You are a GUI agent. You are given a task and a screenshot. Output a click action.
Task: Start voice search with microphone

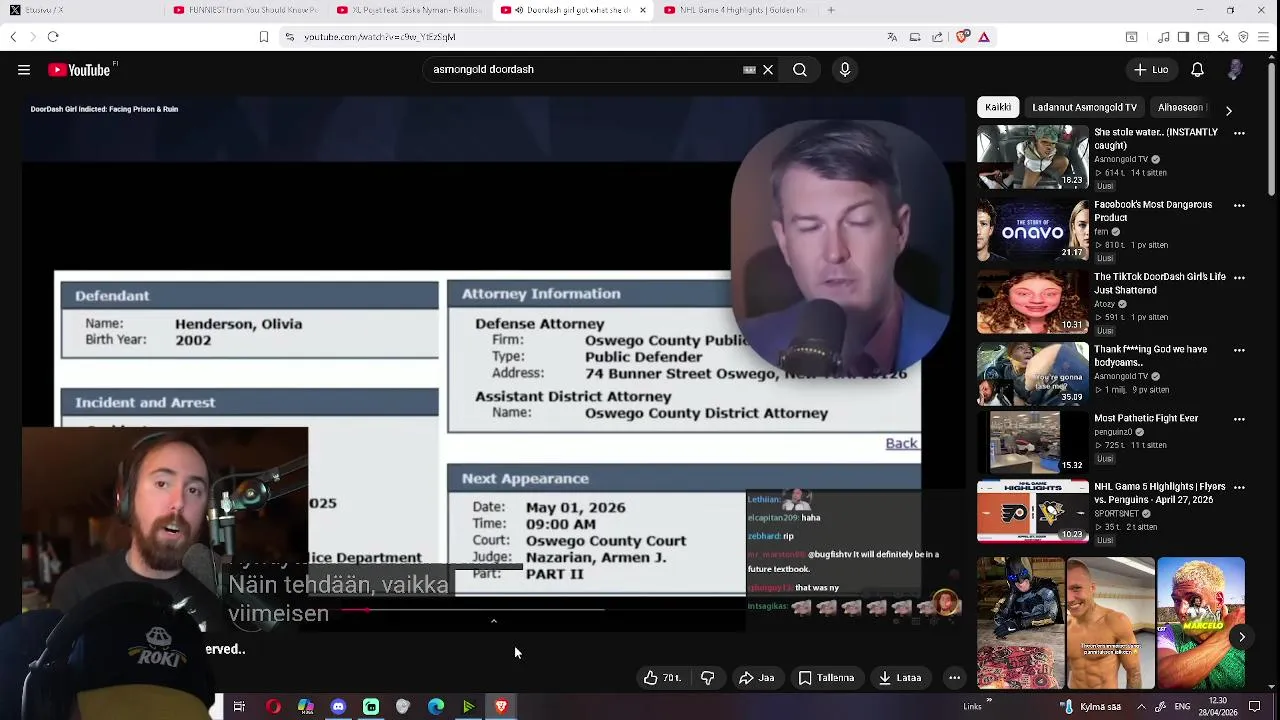(845, 70)
